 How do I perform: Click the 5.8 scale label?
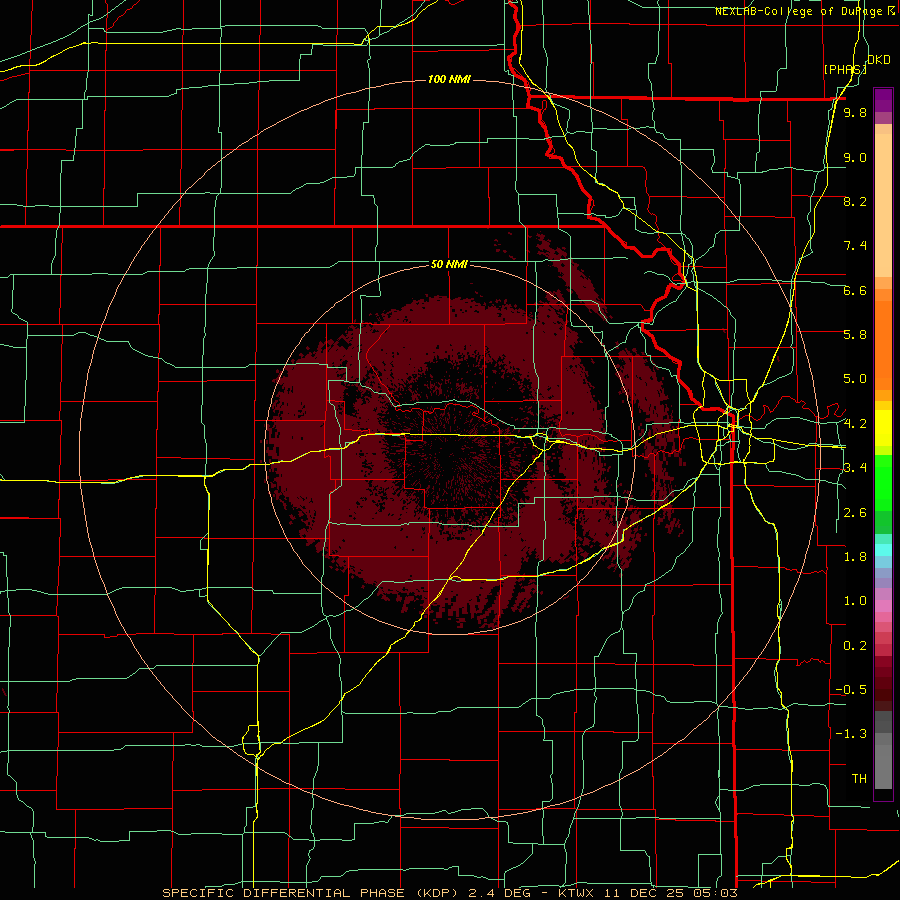(x=855, y=335)
